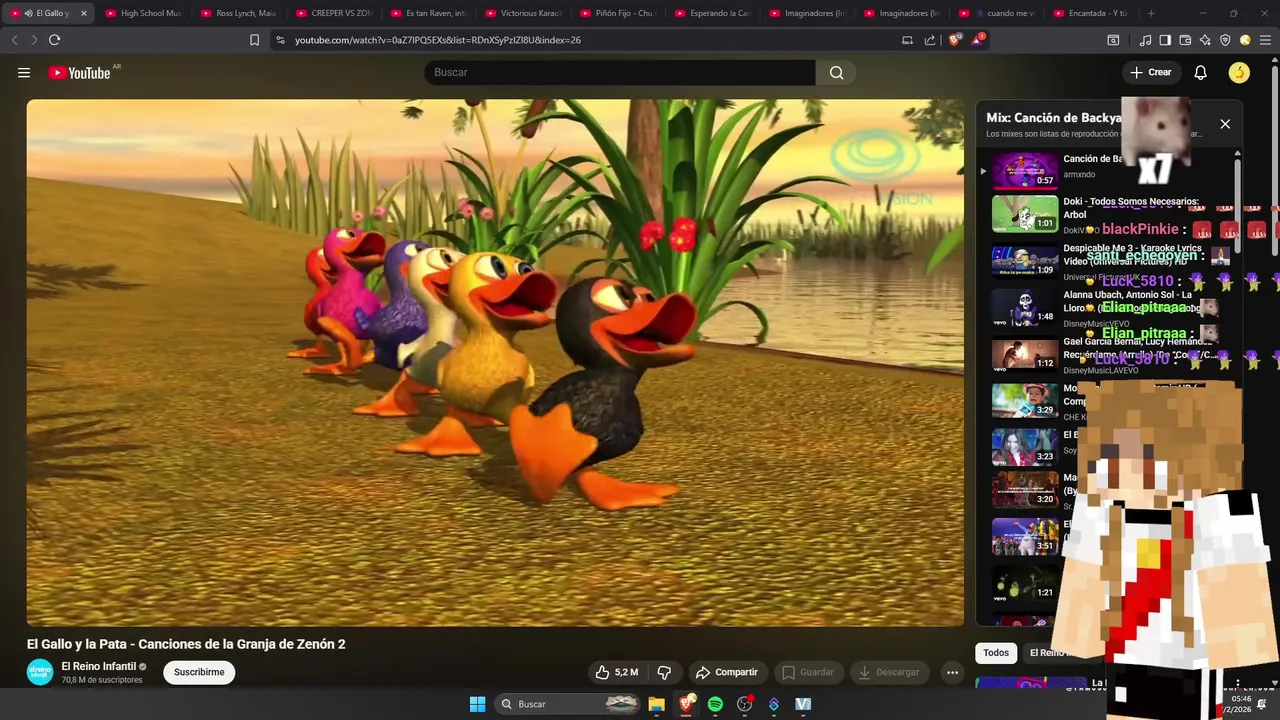Screen dimensions: 1280x720
Task: Reload the page with the refresh icon
Action: pos(54,40)
